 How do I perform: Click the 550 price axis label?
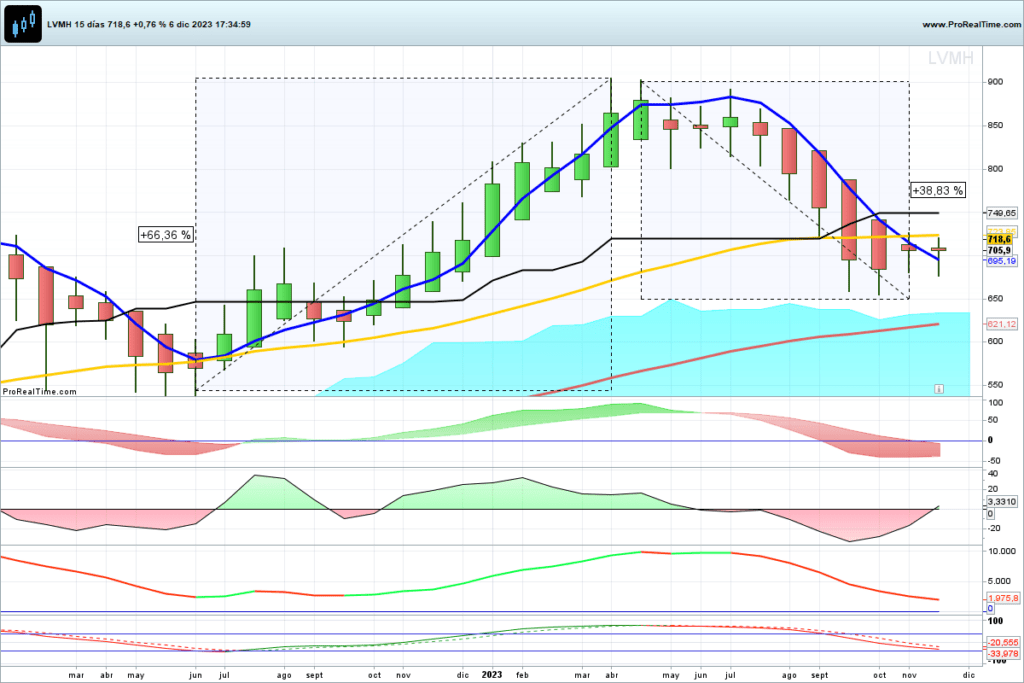pos(995,385)
